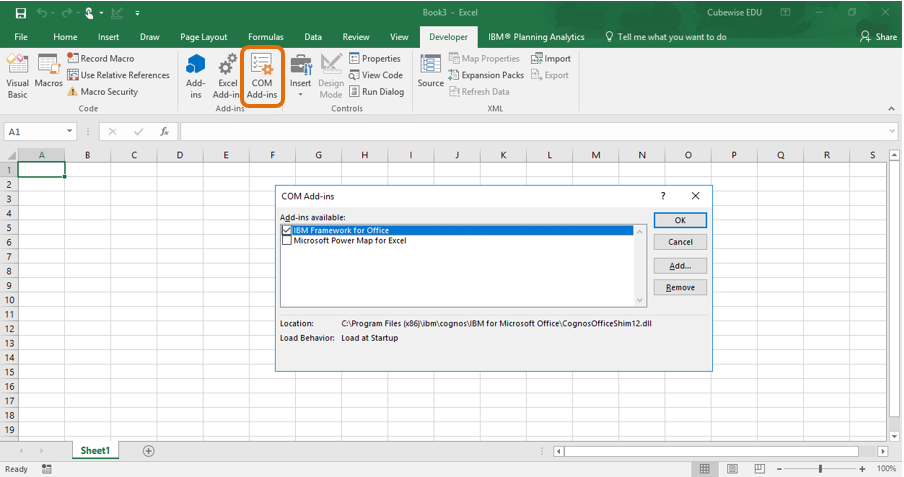Expand the formula bar
The image size is (904, 477).
(890, 132)
